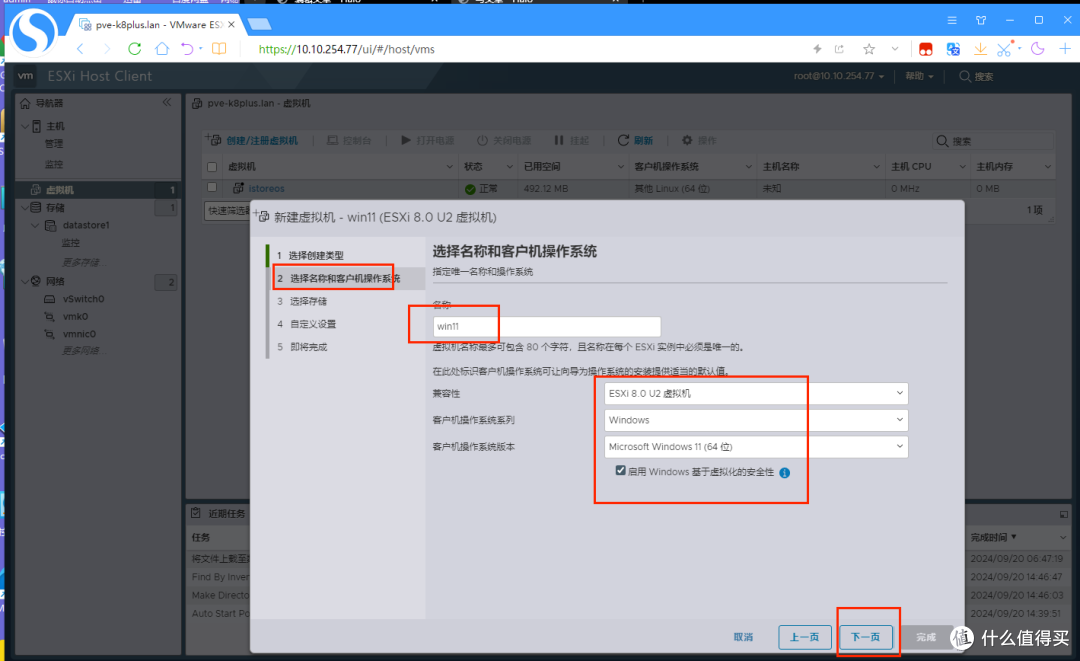This screenshot has width=1080, height=661.
Task: Select vmnic0 in navigator
Action: tap(79, 334)
